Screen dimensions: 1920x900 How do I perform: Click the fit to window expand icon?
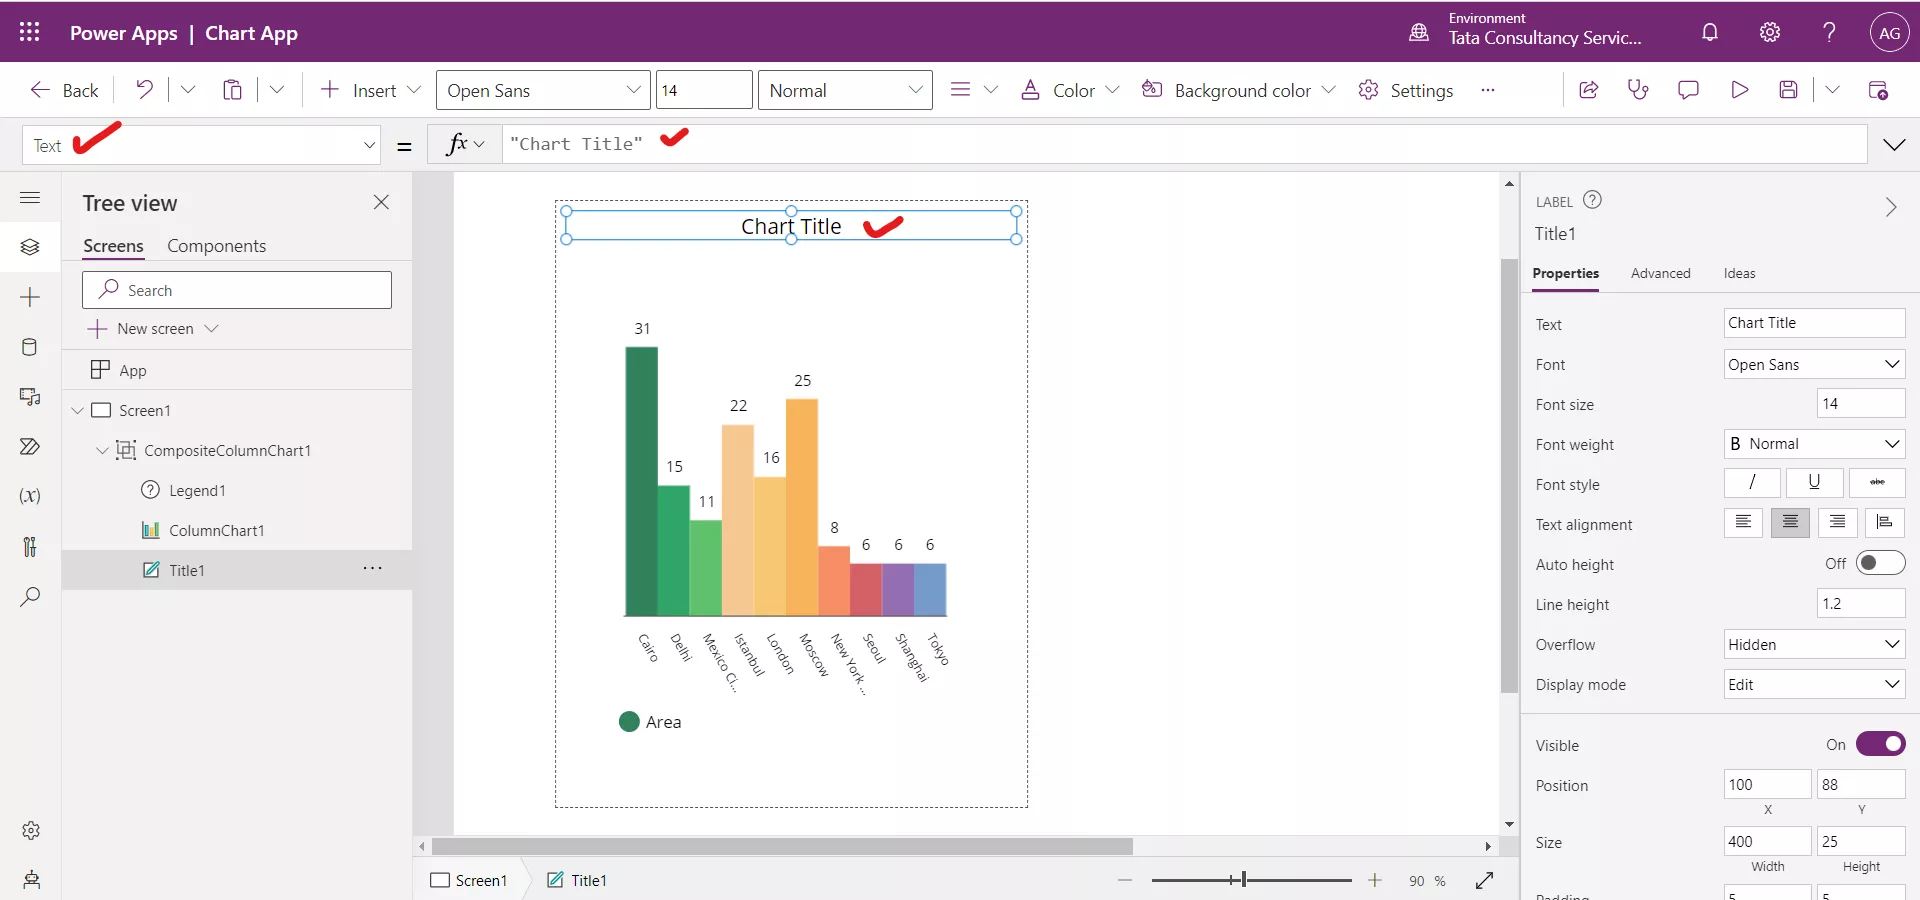(1484, 880)
